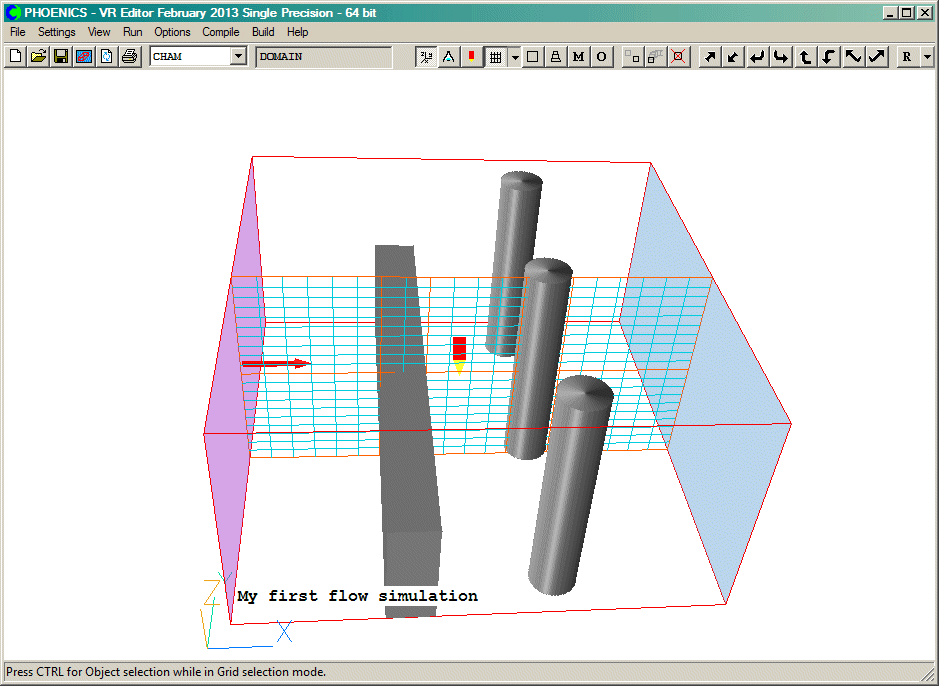
Task: Toggle the wireframe square button
Action: [x=533, y=57]
